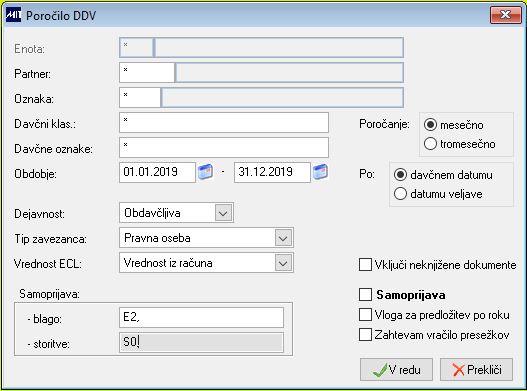
Task: Click the Samoprijava: group label
Action: (x=49, y=294)
